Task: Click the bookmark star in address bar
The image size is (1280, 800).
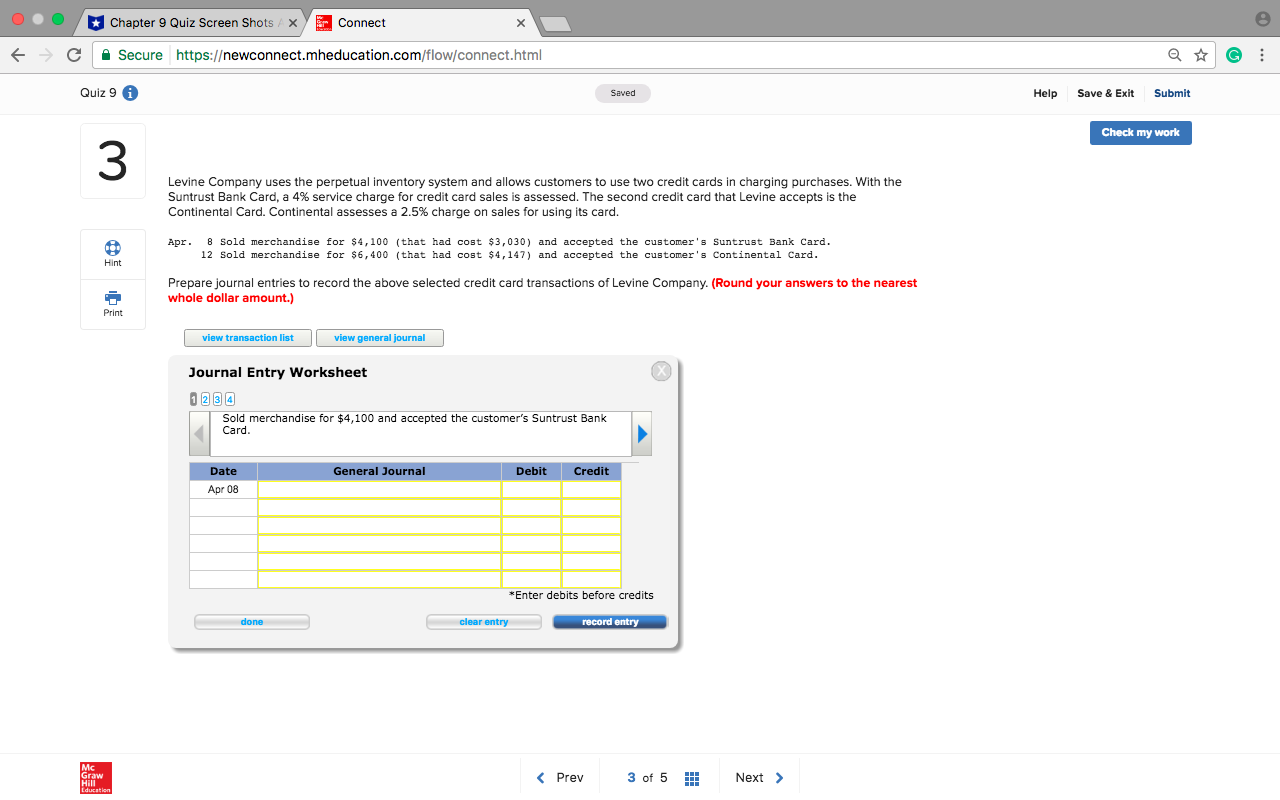Action: click(x=1200, y=55)
